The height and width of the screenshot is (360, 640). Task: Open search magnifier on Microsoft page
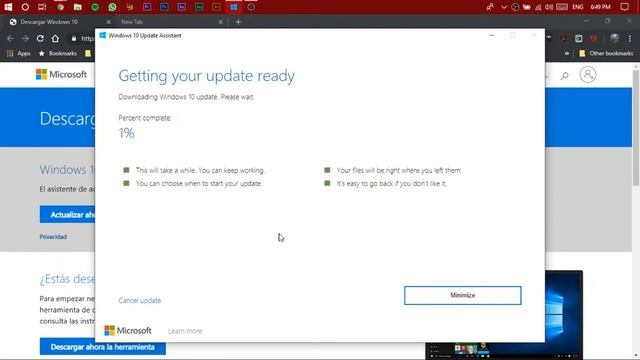(x=564, y=75)
